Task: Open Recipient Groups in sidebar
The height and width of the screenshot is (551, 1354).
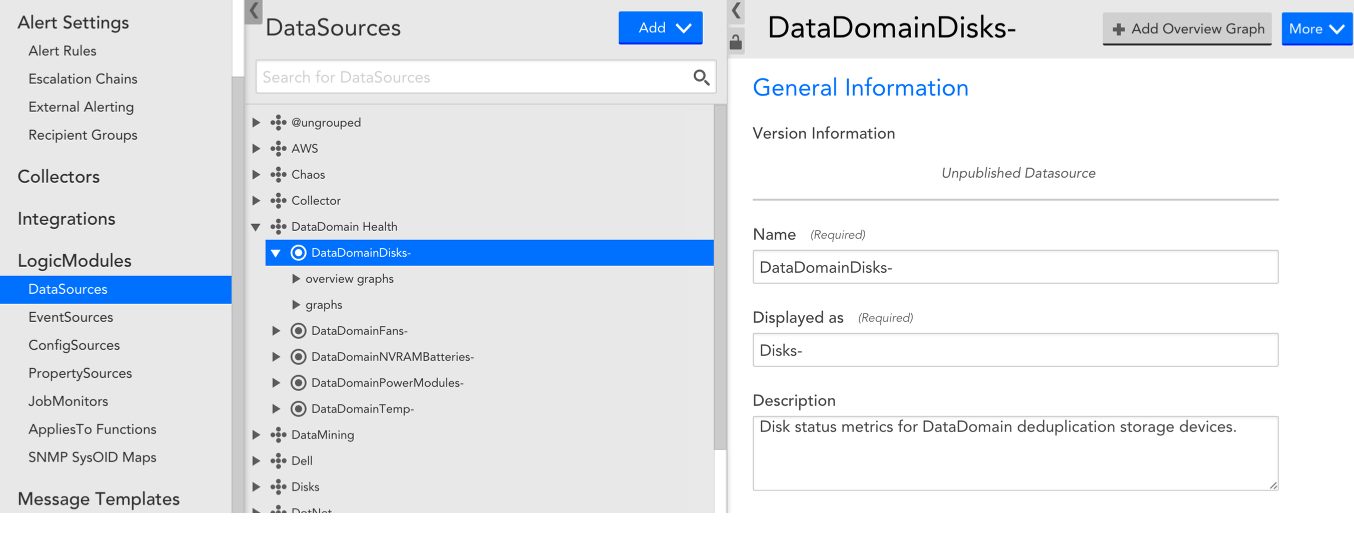Action: pyautogui.click(x=83, y=134)
